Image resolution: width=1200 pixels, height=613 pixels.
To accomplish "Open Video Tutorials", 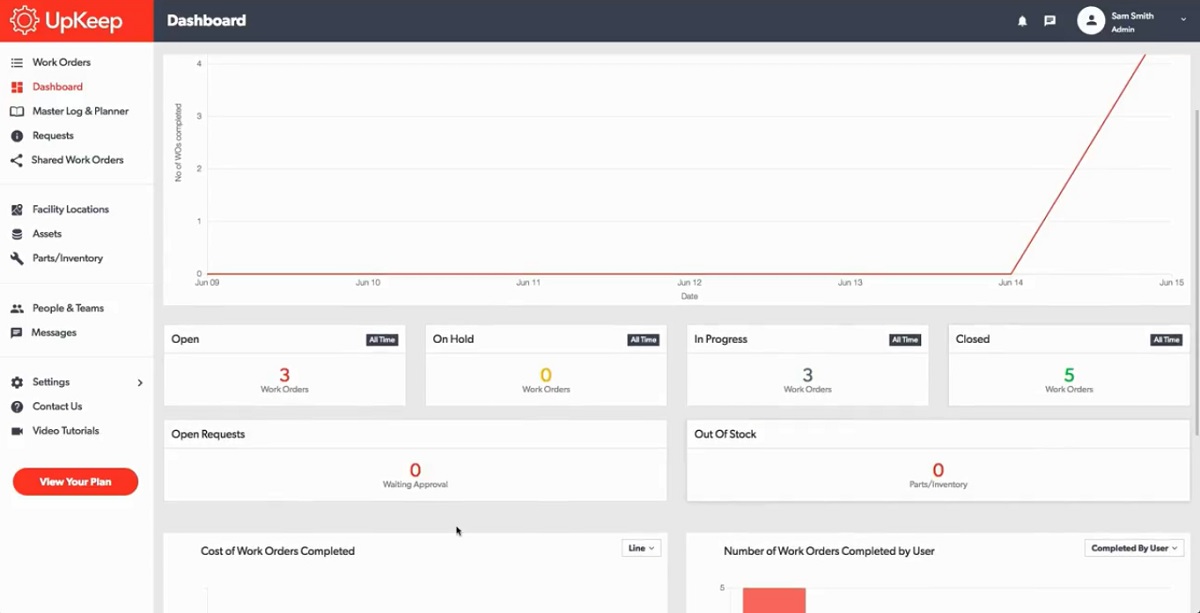I will pyautogui.click(x=66, y=430).
